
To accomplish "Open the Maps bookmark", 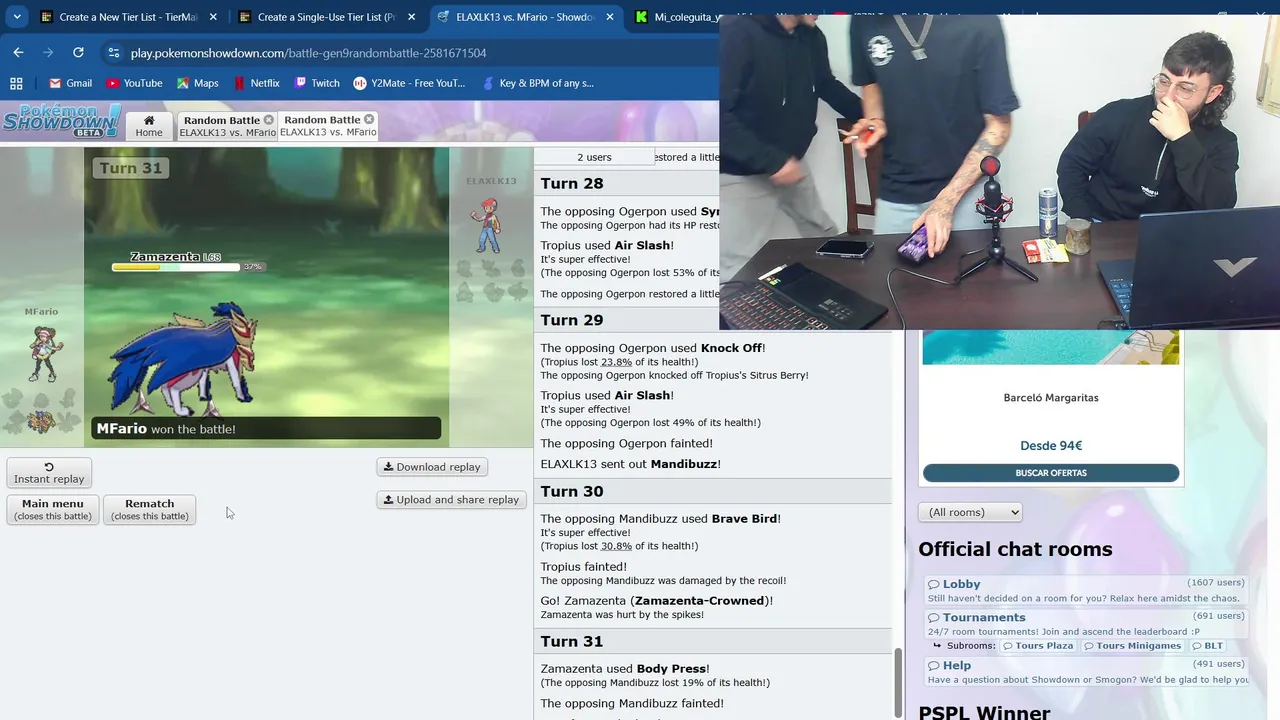I will pyautogui.click(x=197, y=83).
